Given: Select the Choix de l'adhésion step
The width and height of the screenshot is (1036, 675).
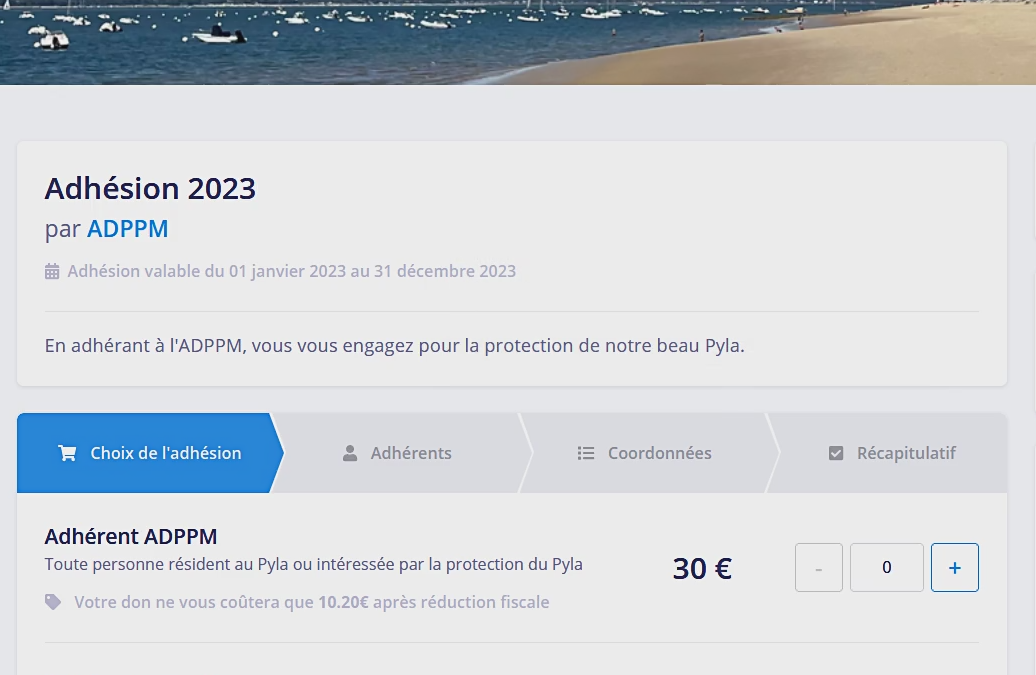Looking at the screenshot, I should (x=150, y=453).
